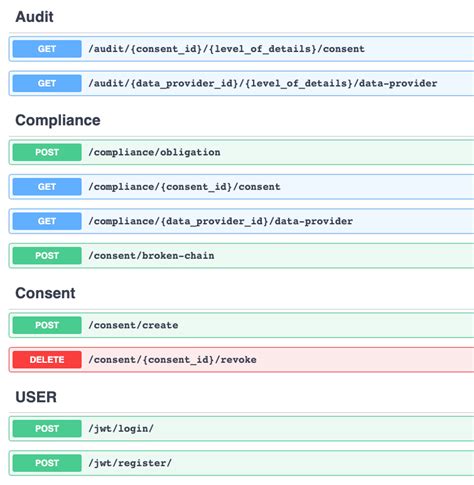Click GET badge for audit data-provider endpoint
The height and width of the screenshot is (485, 474).
tap(47, 83)
